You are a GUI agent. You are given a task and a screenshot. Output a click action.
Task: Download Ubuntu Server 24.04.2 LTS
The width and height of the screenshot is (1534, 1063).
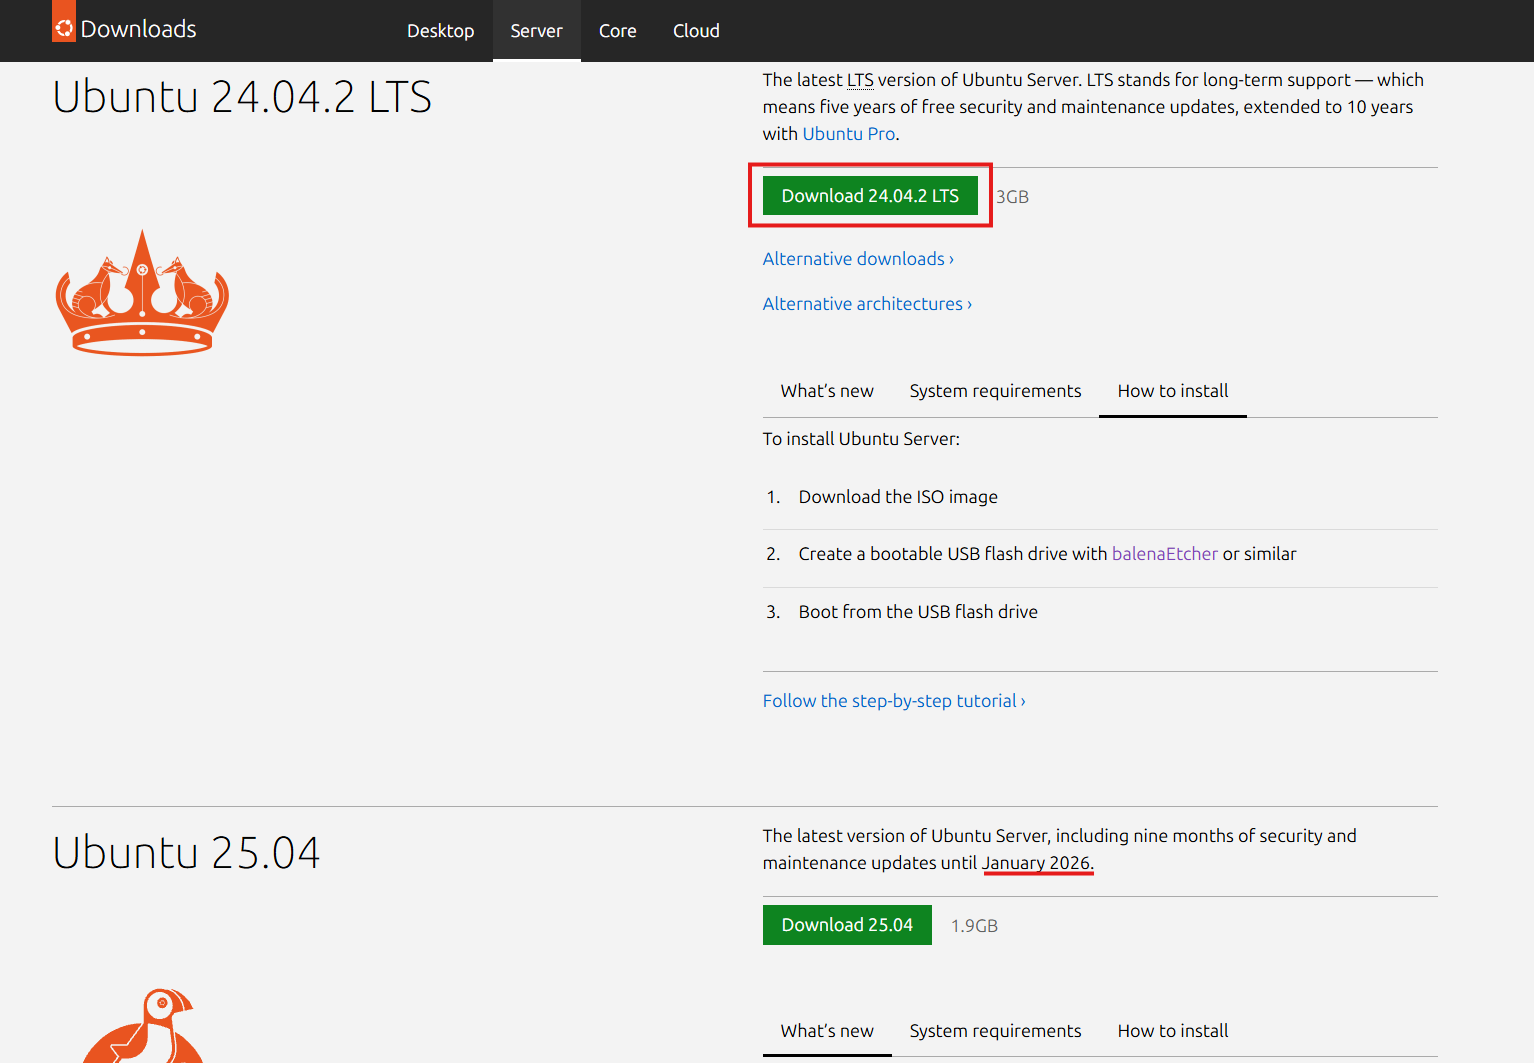pos(870,195)
